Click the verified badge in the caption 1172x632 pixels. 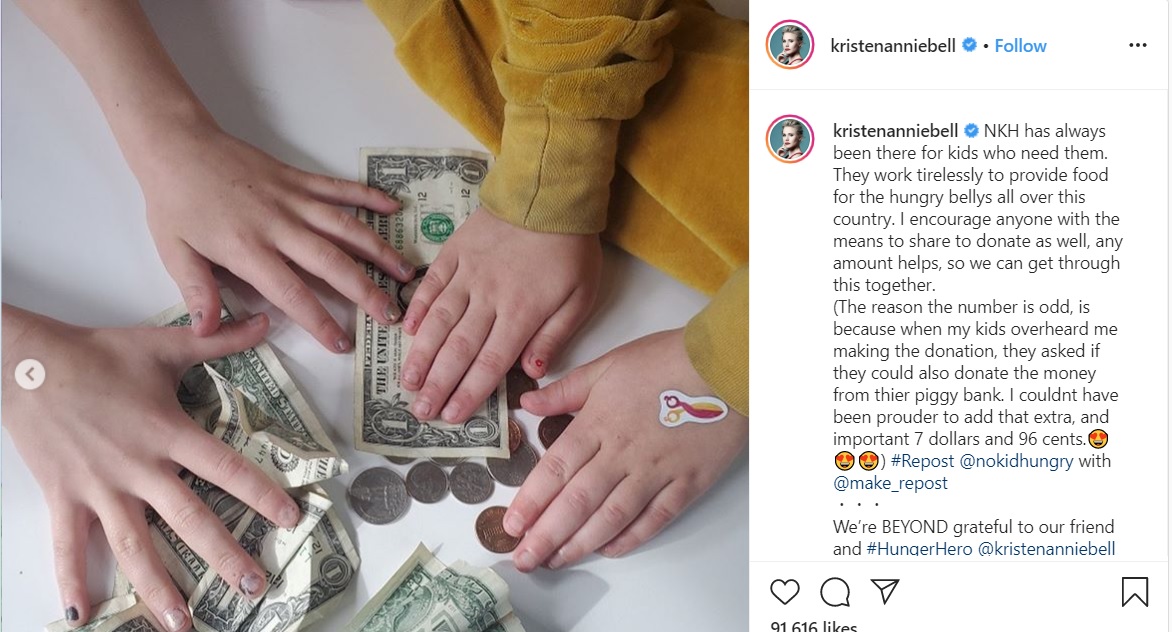[x=971, y=131]
